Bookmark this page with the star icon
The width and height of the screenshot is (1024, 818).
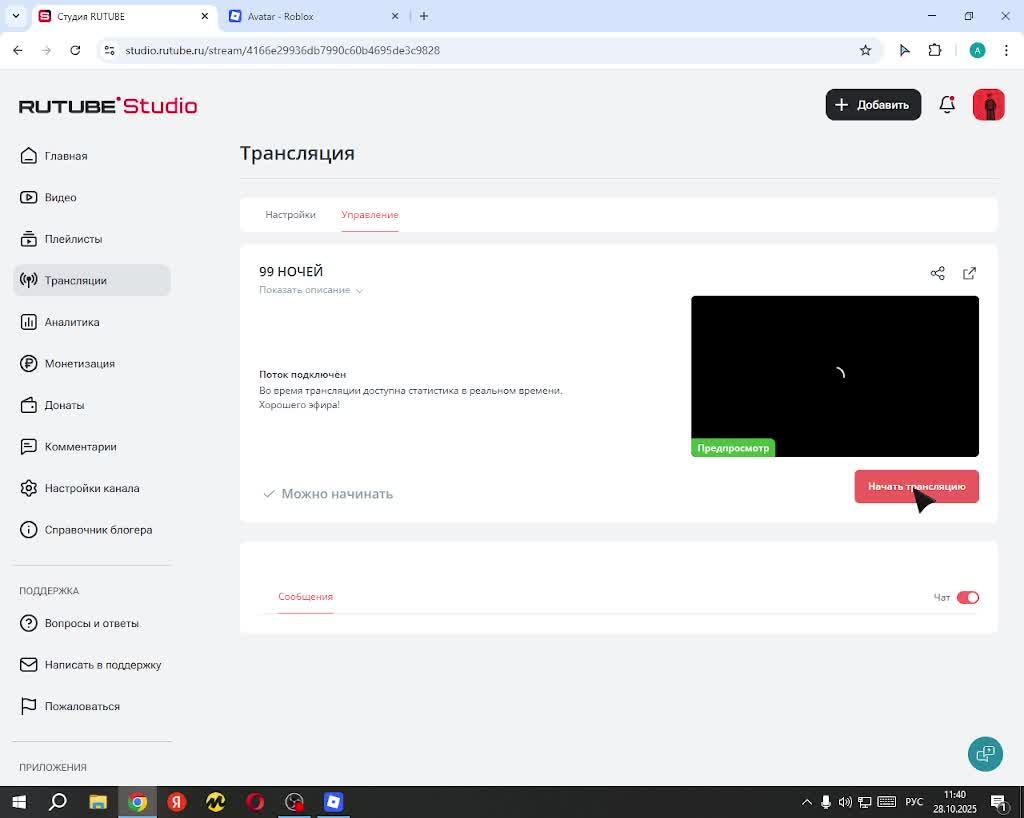tap(865, 50)
